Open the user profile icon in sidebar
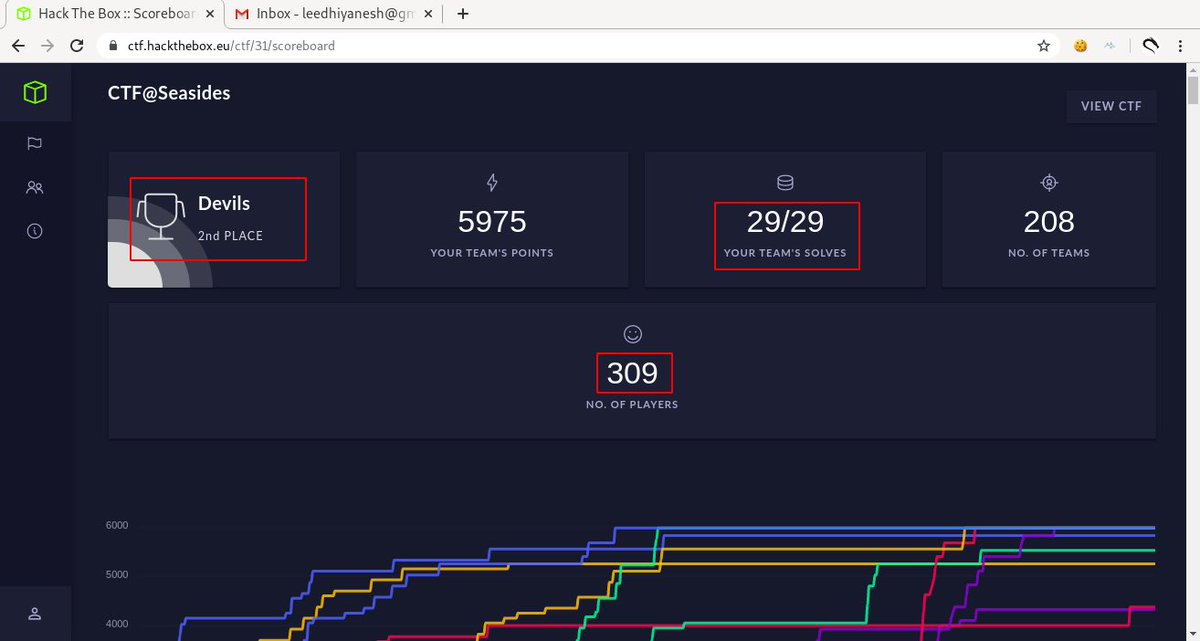1200x641 pixels. pos(35,613)
